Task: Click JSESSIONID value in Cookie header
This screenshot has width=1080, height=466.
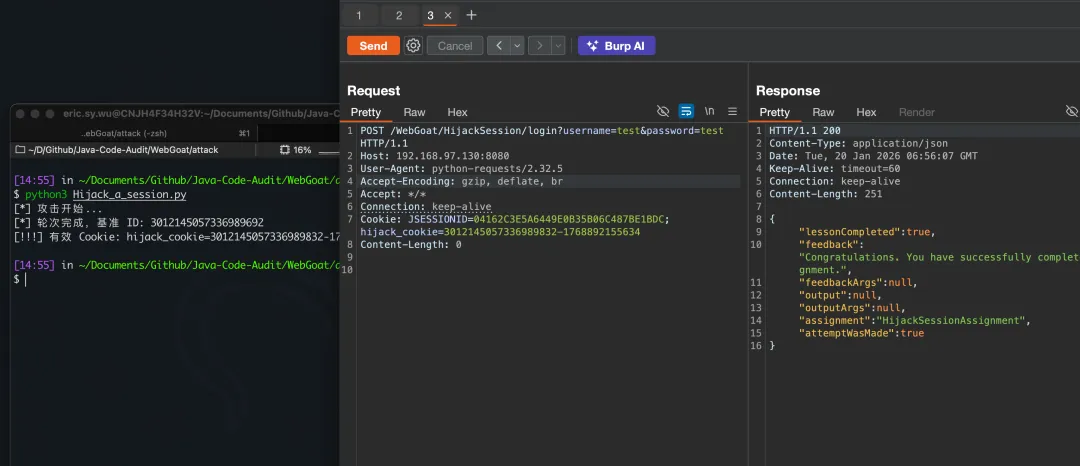Action: 570,219
